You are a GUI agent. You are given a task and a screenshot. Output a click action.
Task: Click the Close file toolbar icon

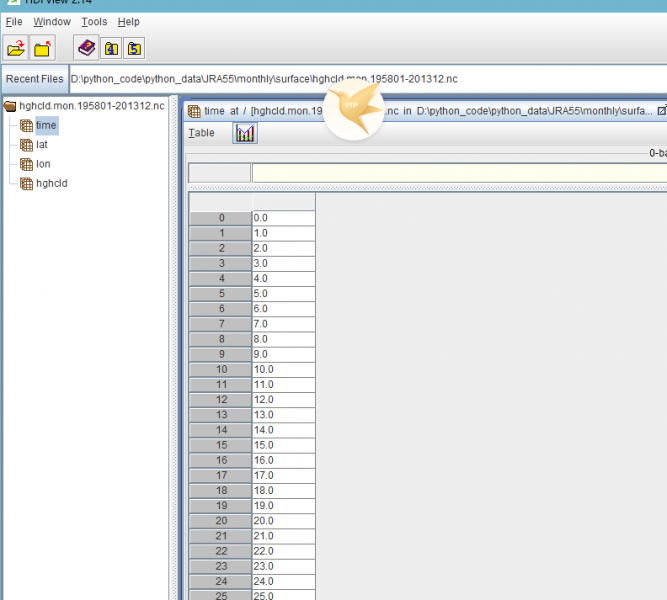coord(43,48)
